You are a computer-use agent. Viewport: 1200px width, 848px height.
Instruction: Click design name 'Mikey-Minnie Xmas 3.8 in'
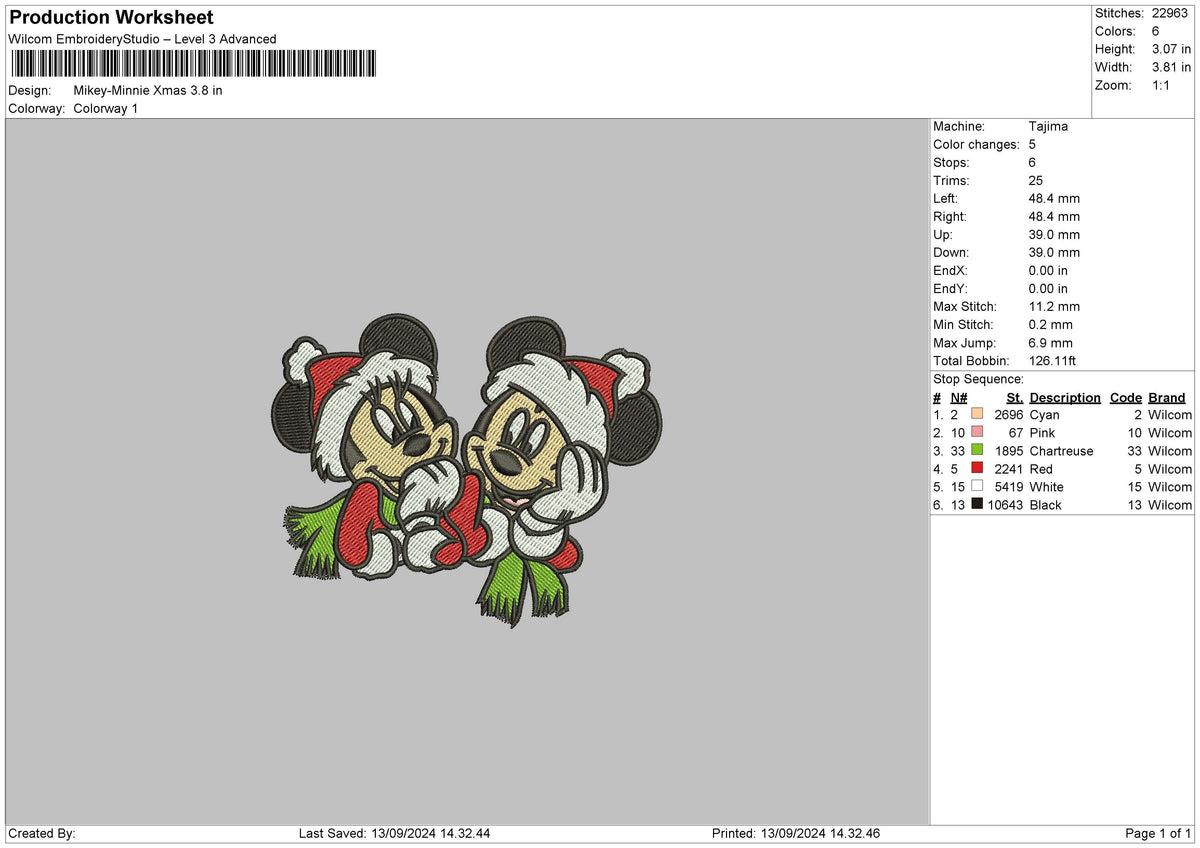click(148, 90)
